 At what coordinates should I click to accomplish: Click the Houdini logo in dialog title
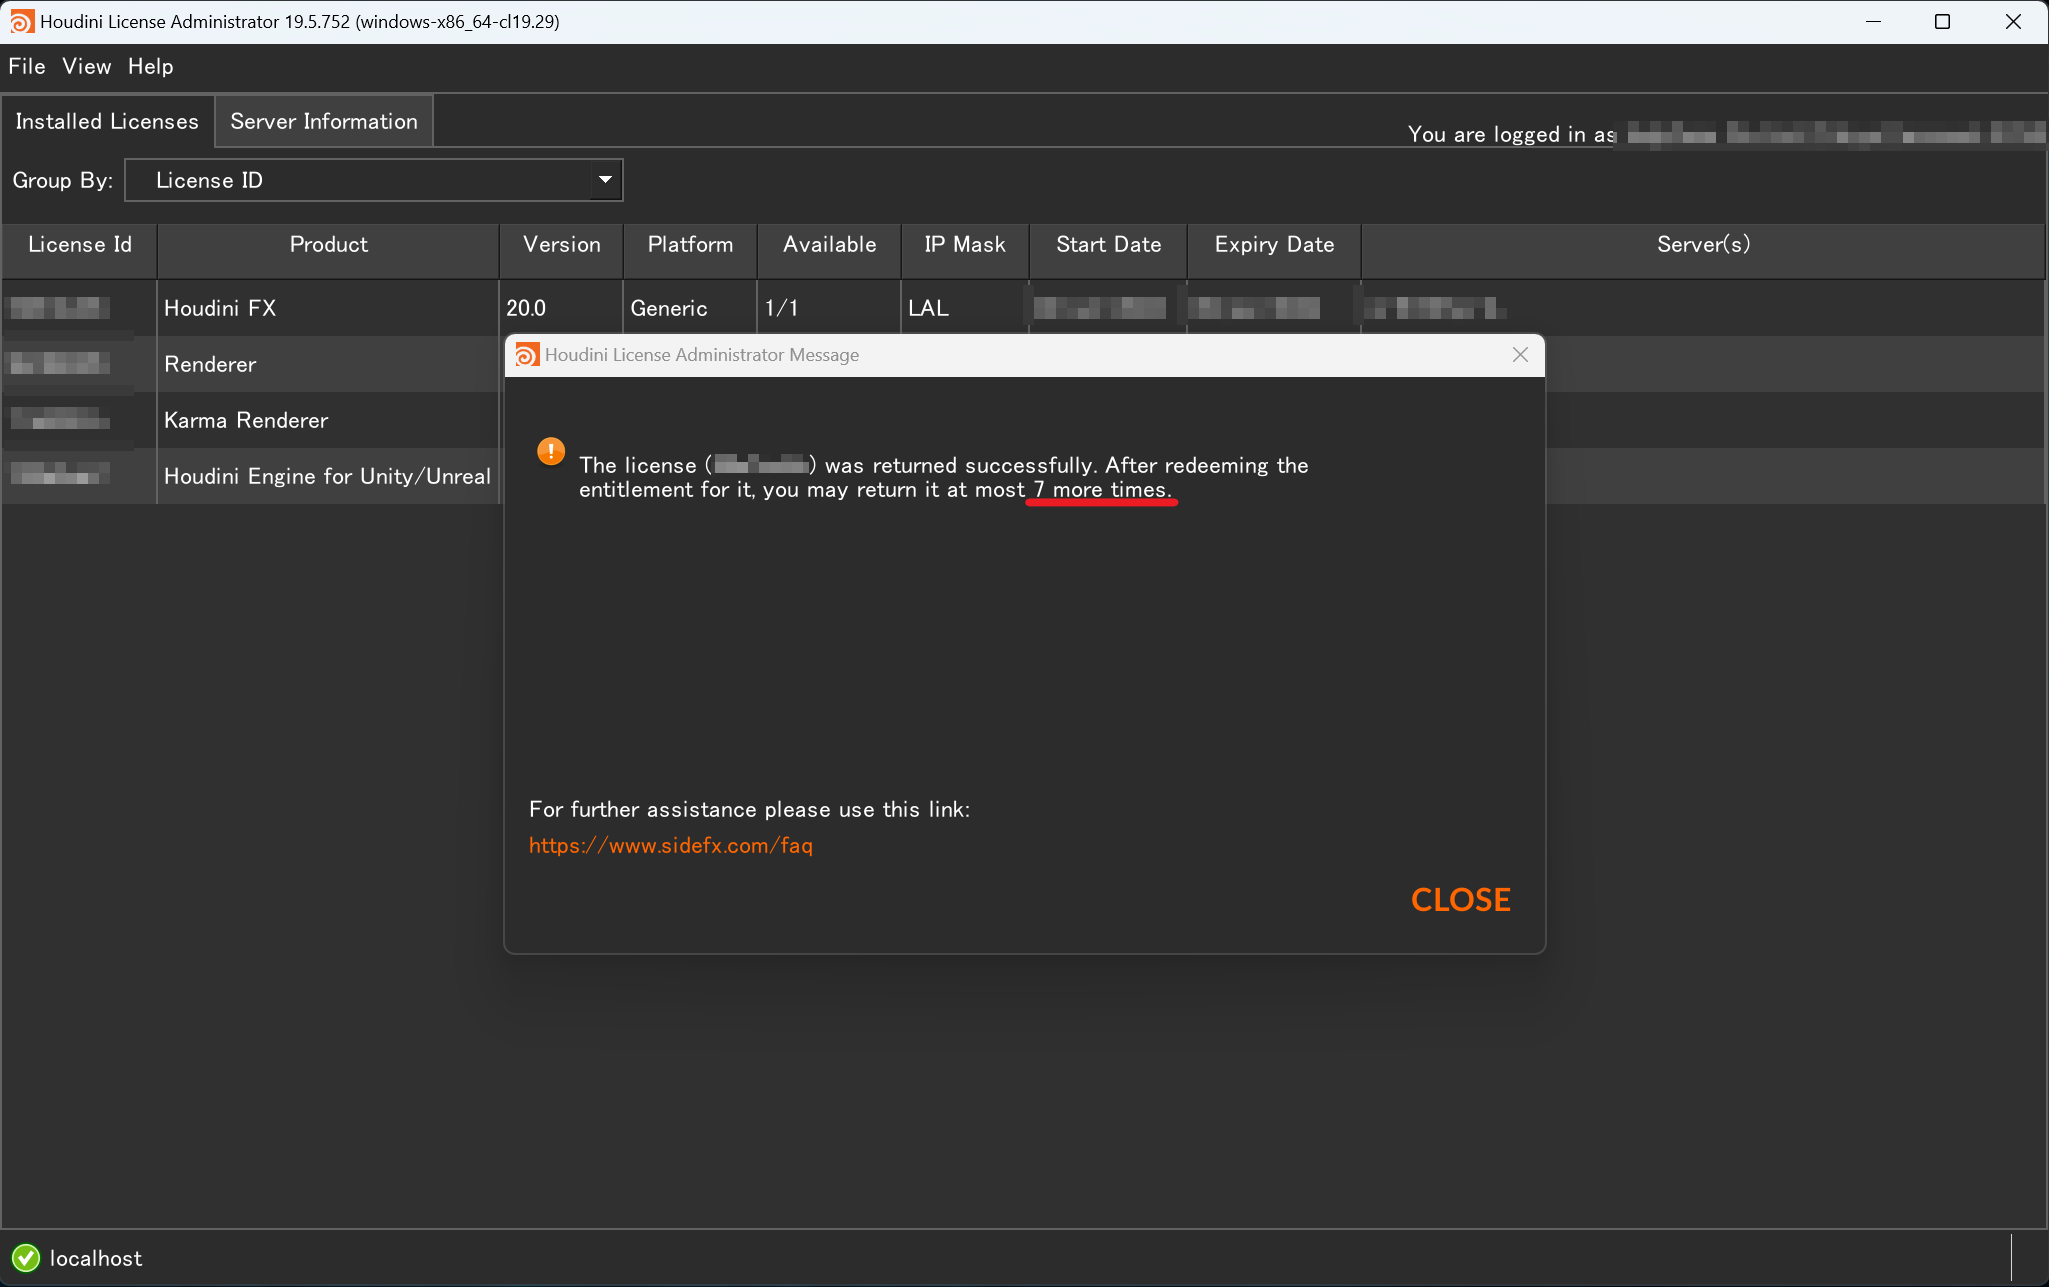pos(527,355)
